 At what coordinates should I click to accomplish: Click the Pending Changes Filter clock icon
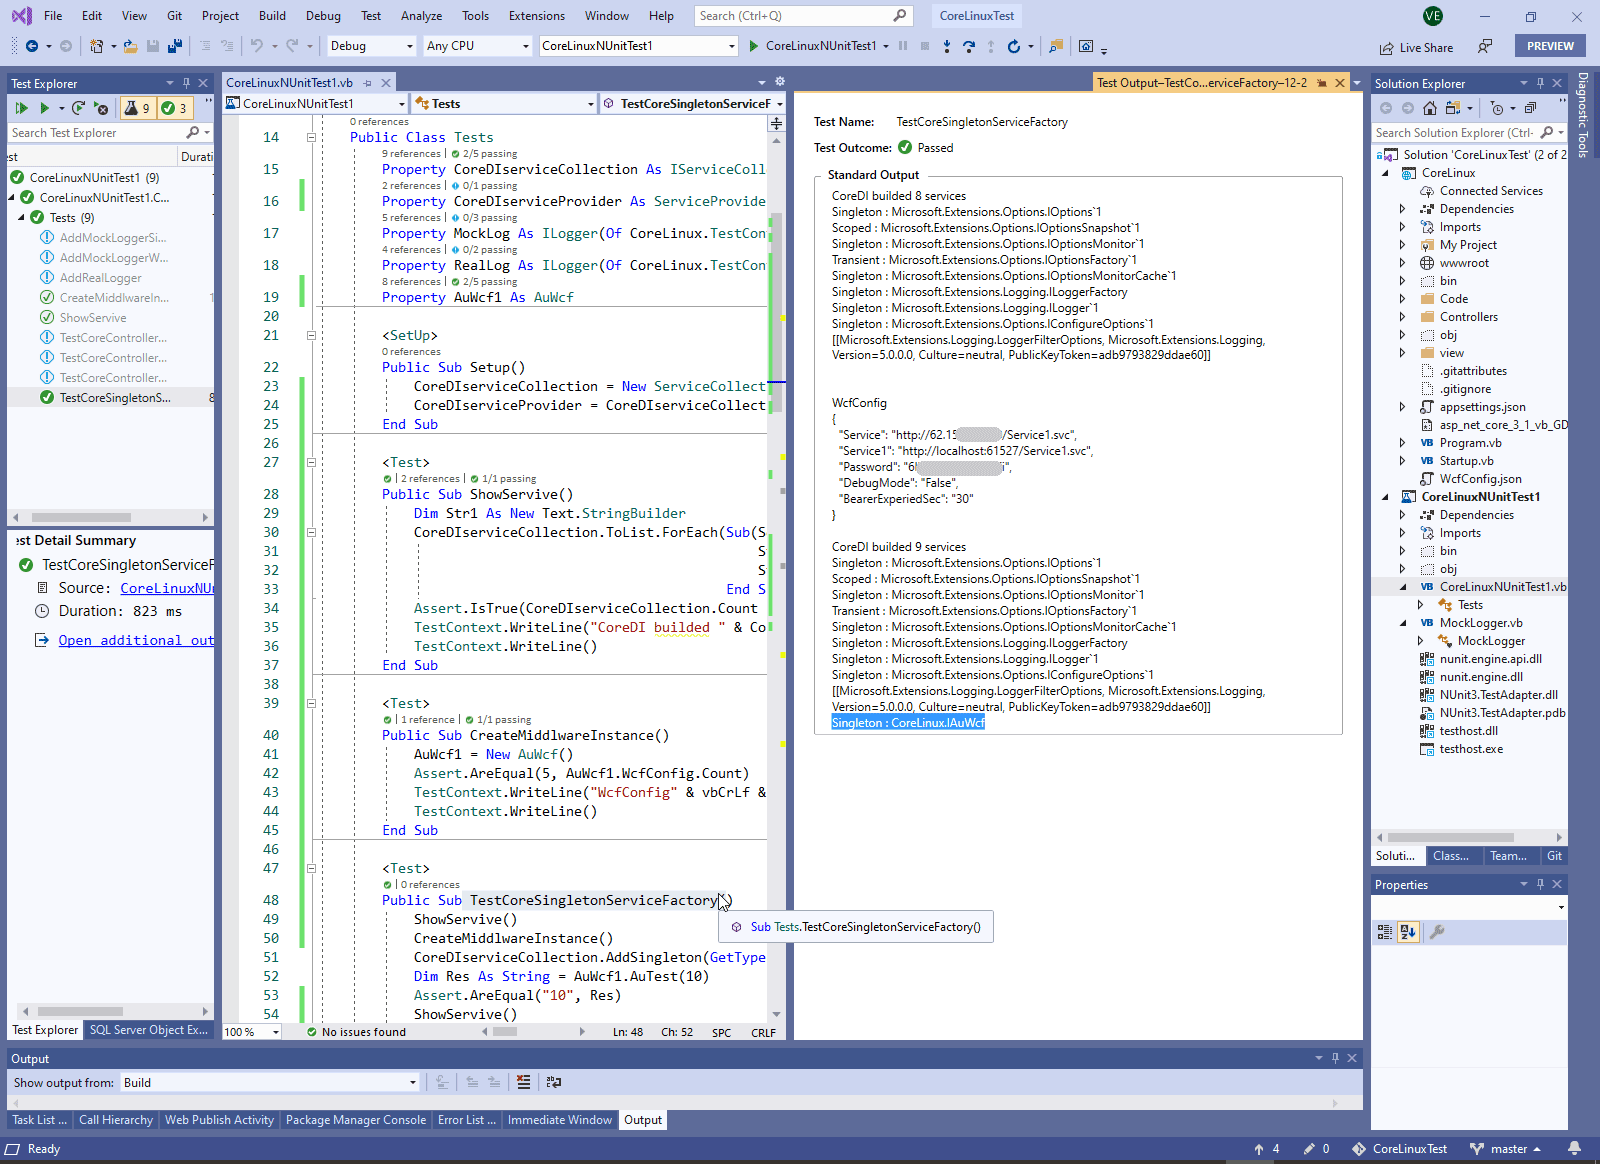1497,108
